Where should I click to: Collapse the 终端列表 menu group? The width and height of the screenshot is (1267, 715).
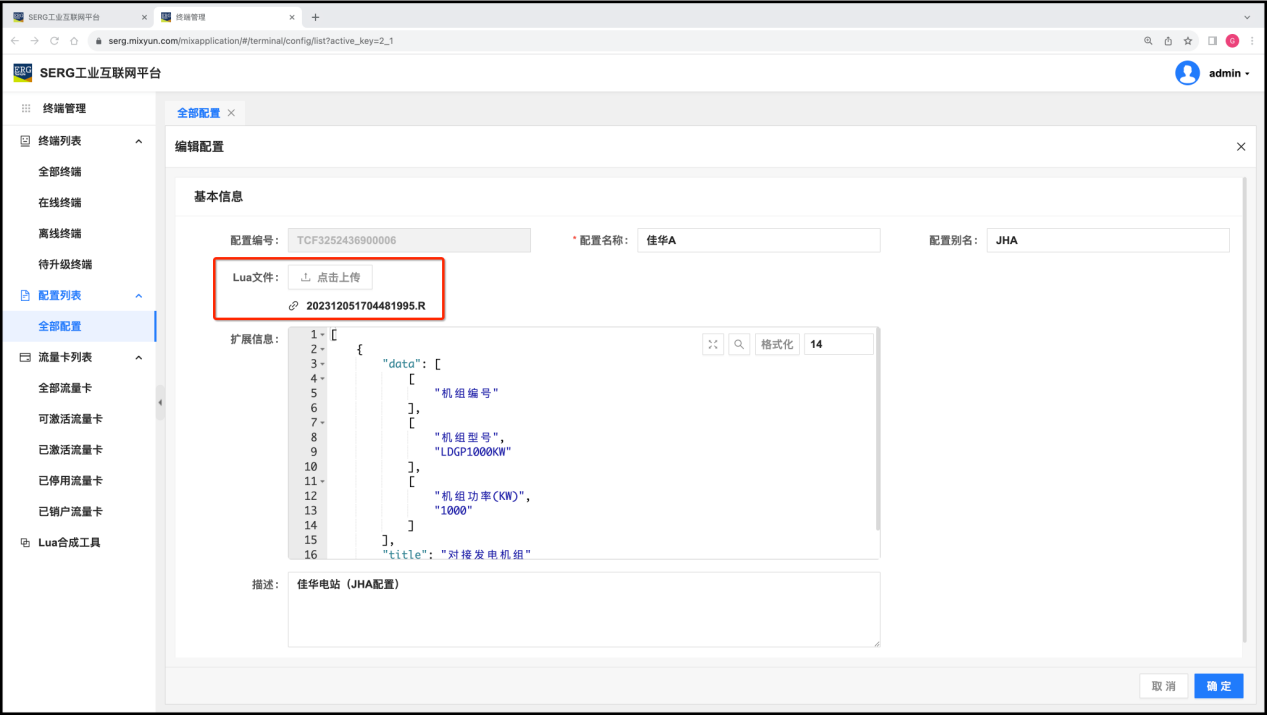[x=139, y=141]
